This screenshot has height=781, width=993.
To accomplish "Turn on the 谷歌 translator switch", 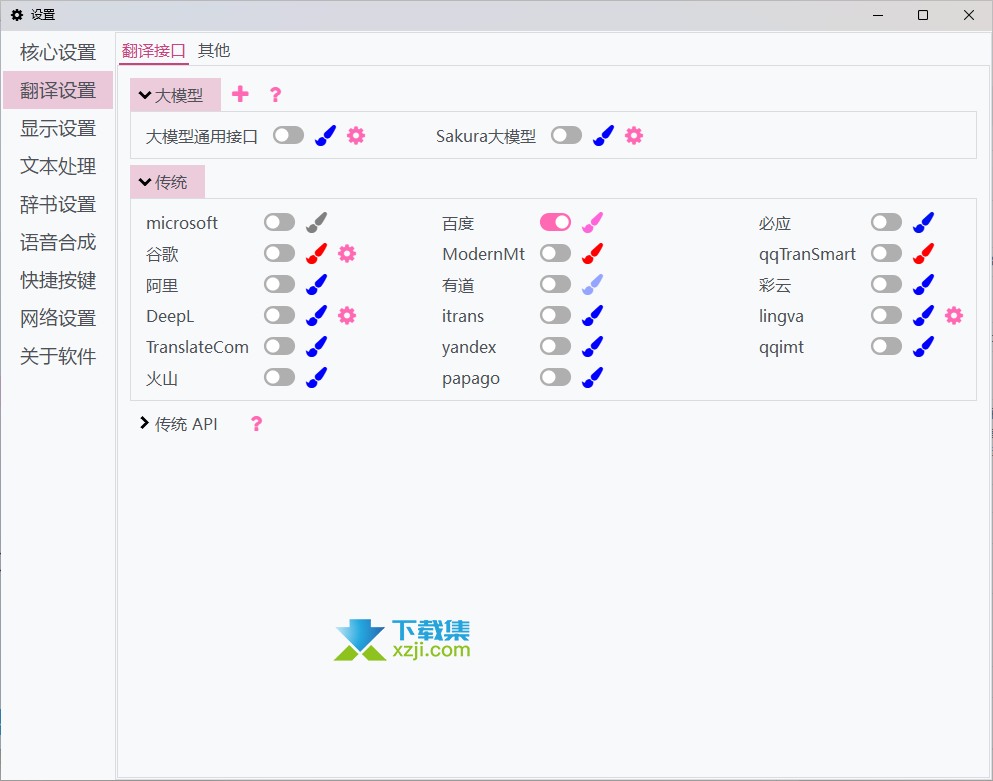I will pos(280,253).
